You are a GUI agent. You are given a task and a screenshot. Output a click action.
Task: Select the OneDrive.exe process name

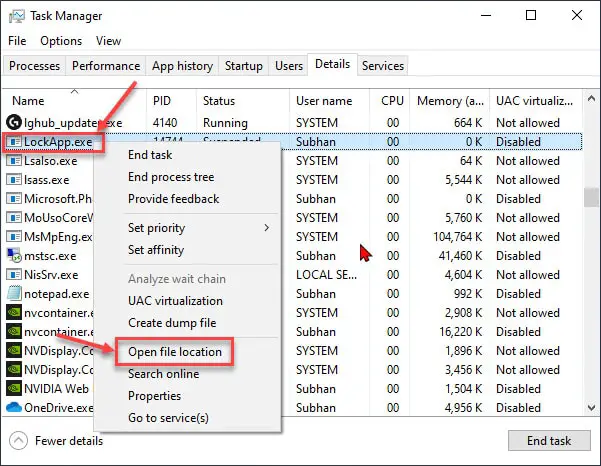(x=59, y=407)
